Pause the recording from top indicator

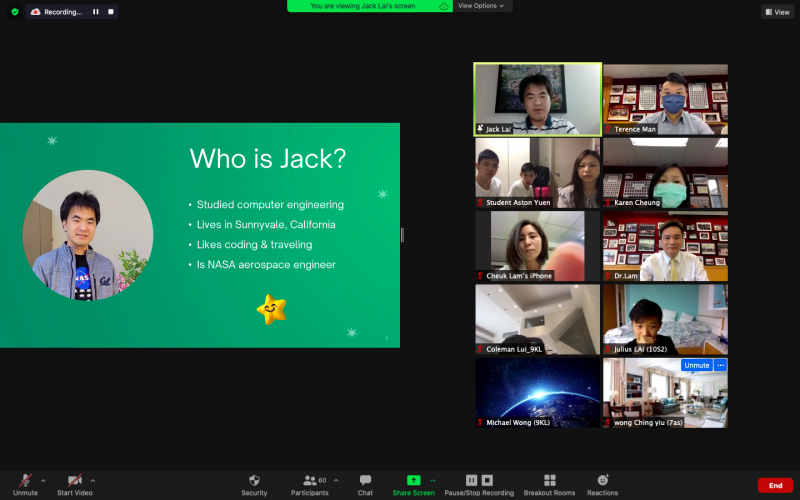click(x=95, y=12)
